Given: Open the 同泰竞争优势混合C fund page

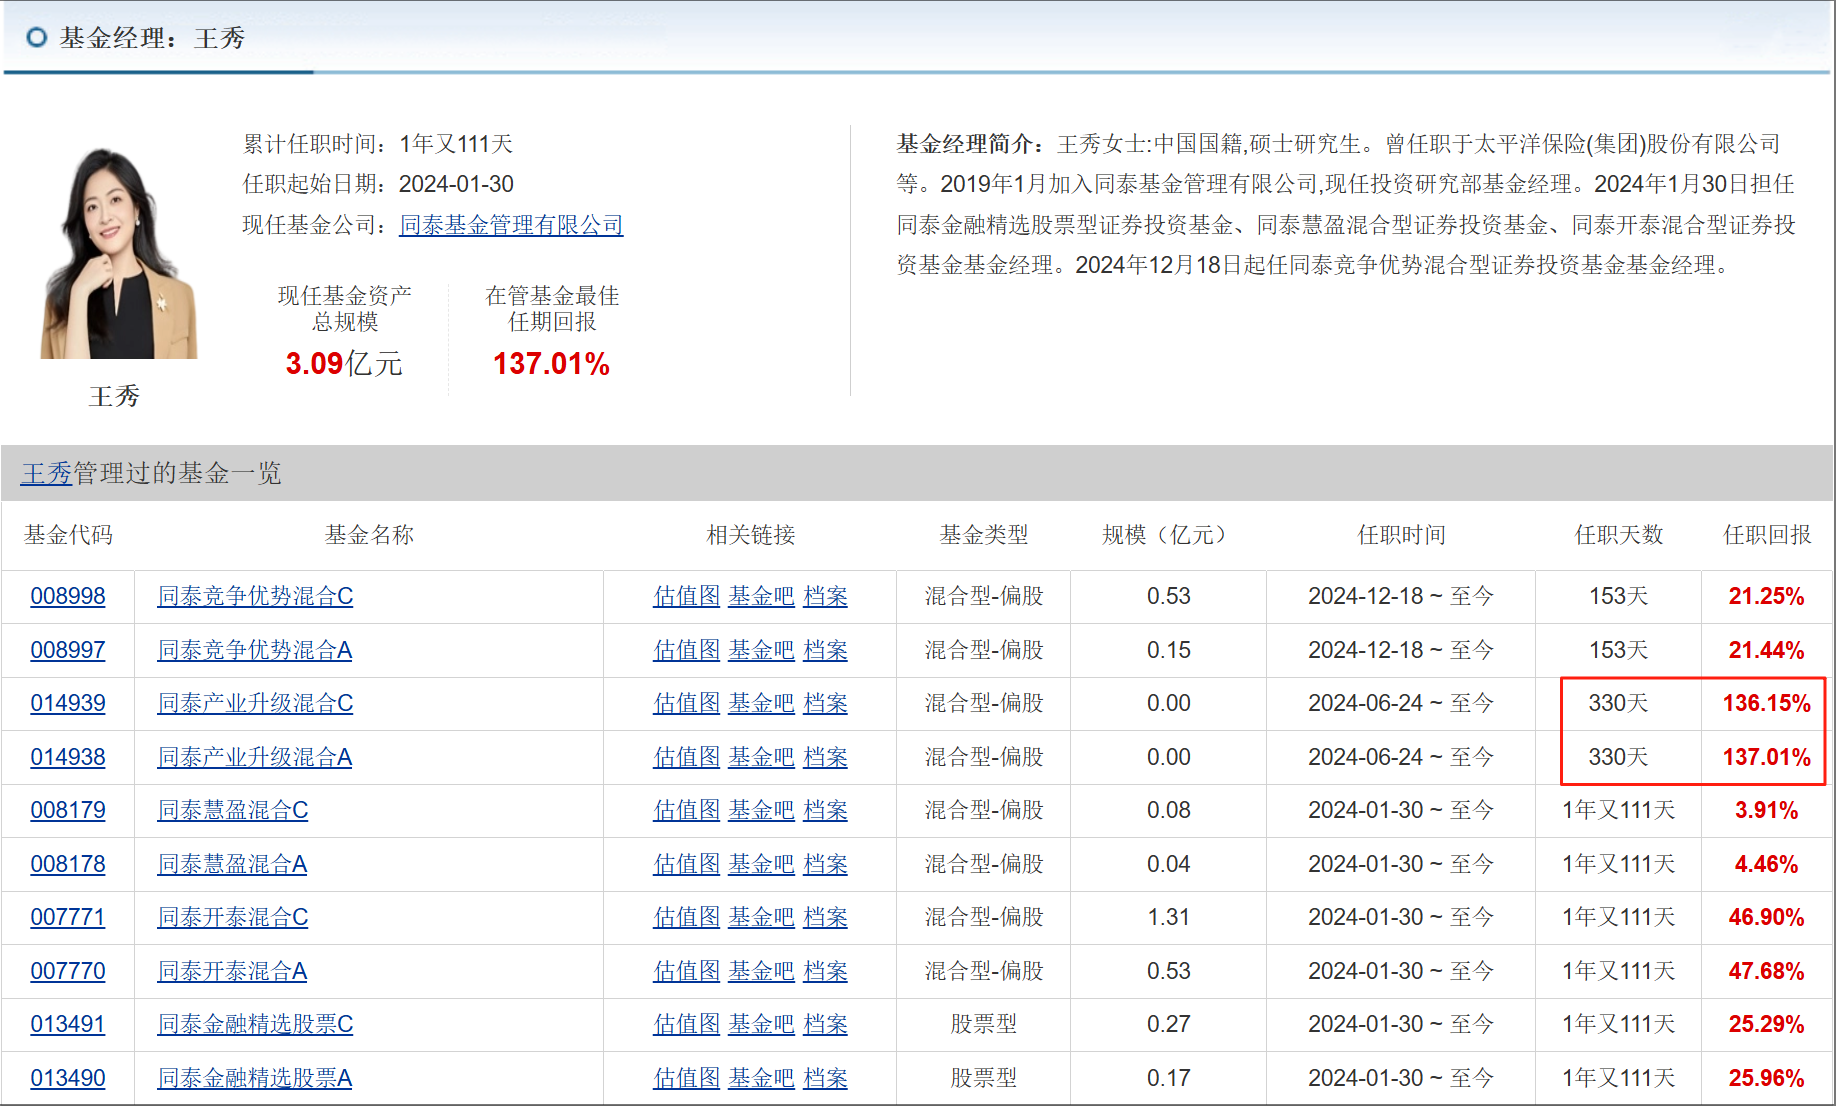Looking at the screenshot, I should pos(255,596).
